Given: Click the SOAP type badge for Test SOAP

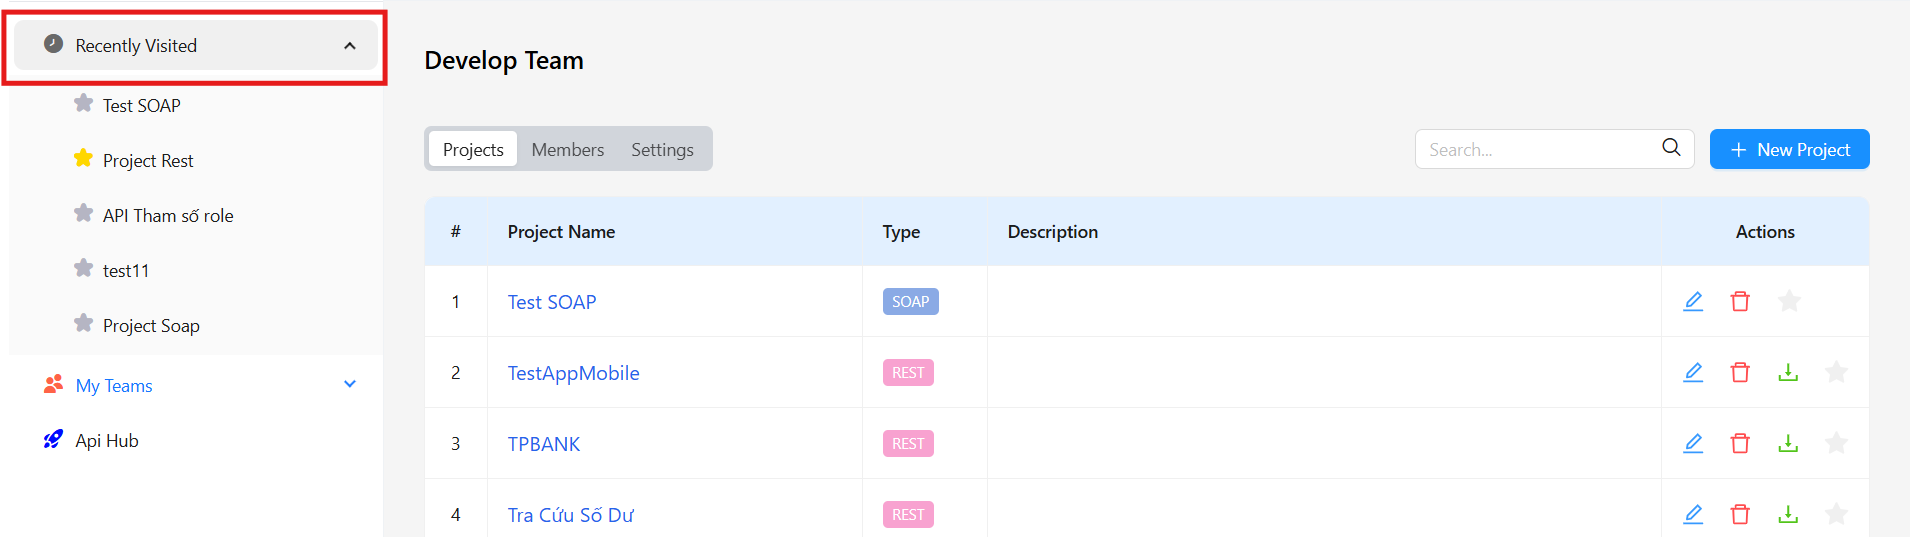Looking at the screenshot, I should (x=910, y=301).
